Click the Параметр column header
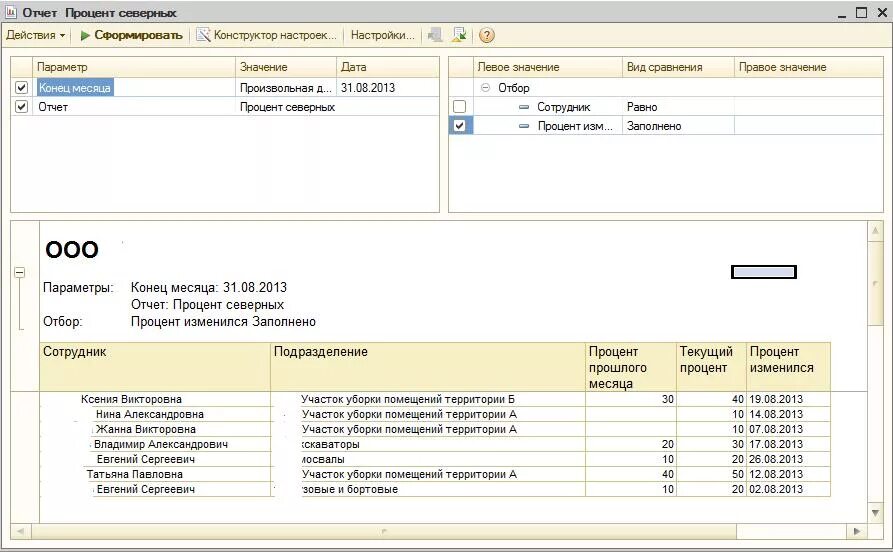 click(x=134, y=67)
